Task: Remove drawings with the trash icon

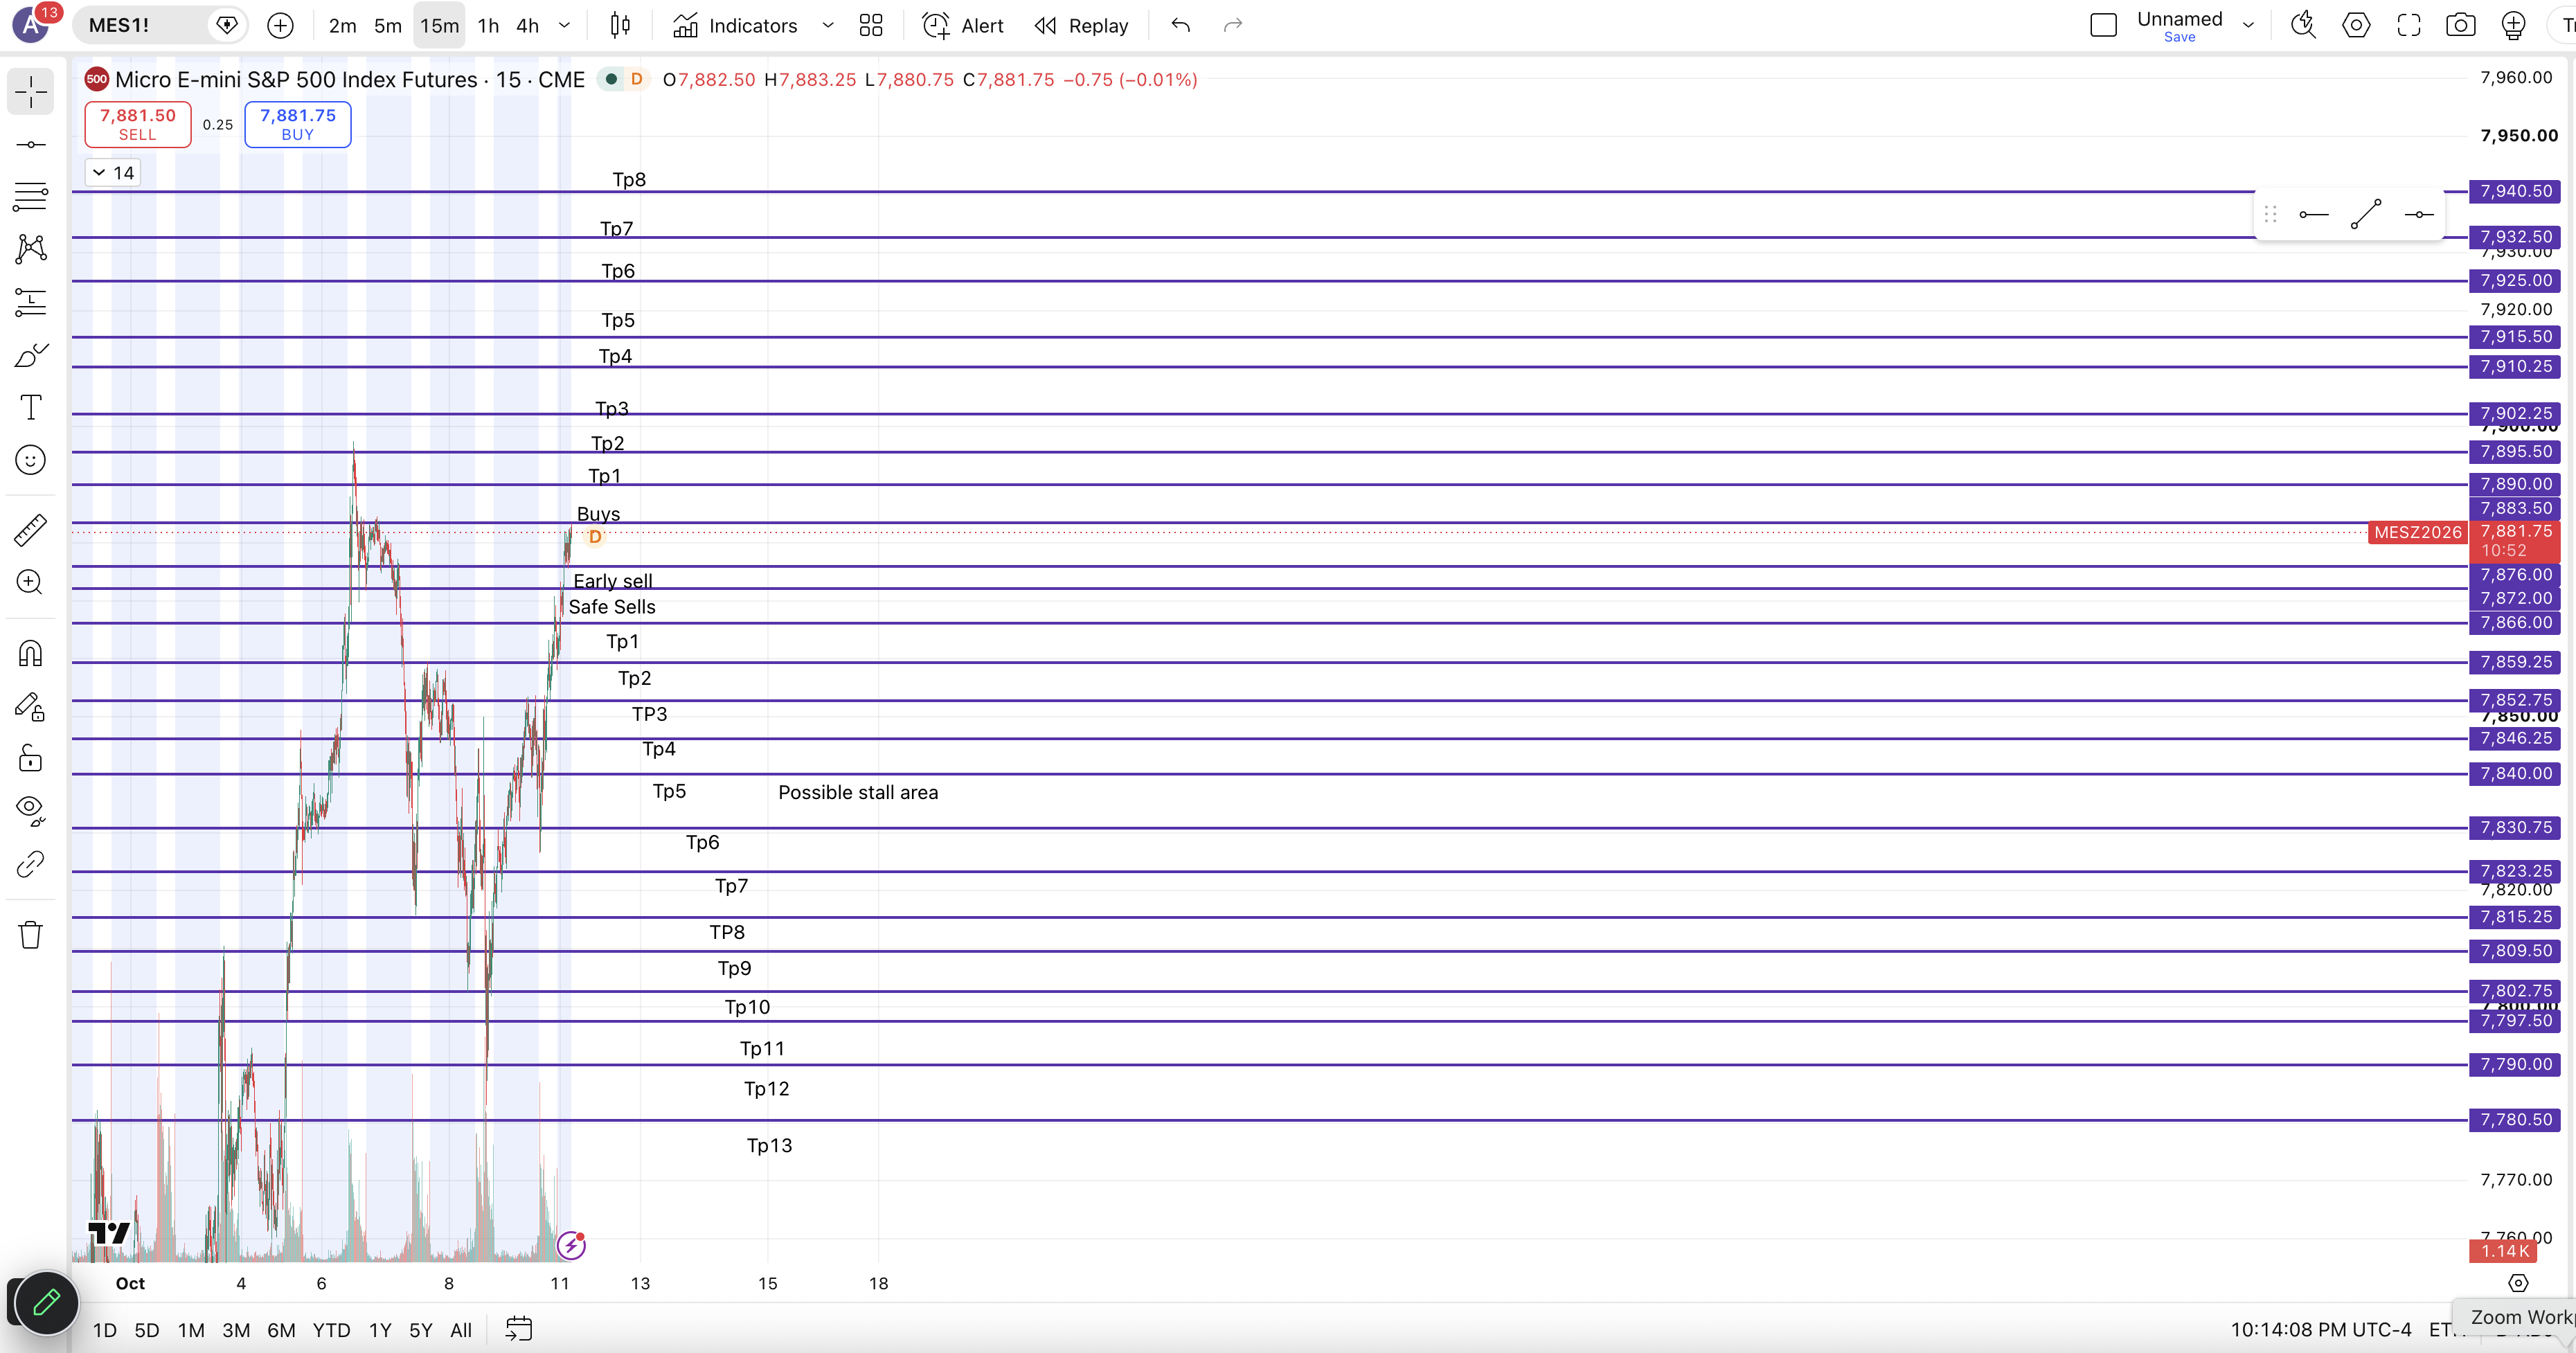Action: pos(31,935)
